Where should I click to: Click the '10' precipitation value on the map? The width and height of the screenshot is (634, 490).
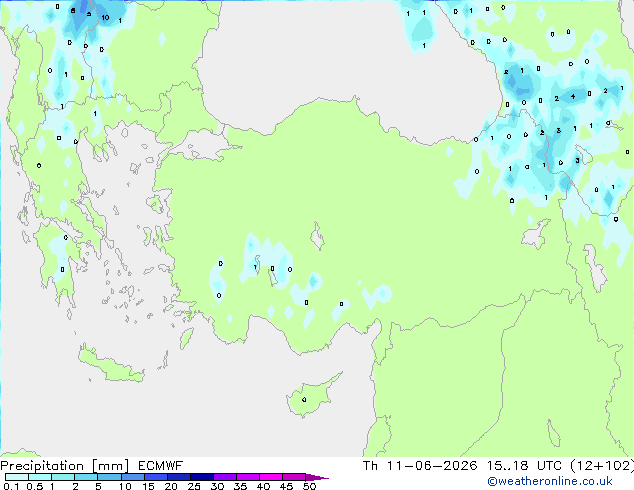(105, 17)
